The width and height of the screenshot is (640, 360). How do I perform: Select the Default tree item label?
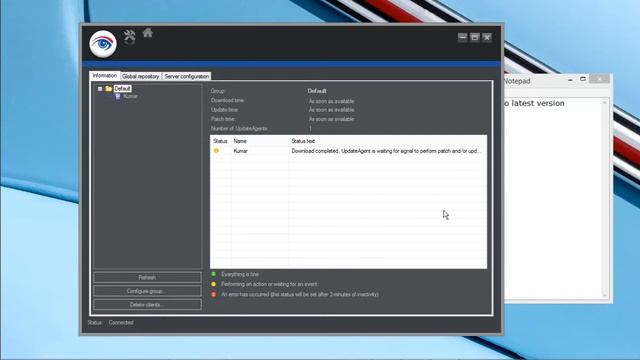pos(122,89)
